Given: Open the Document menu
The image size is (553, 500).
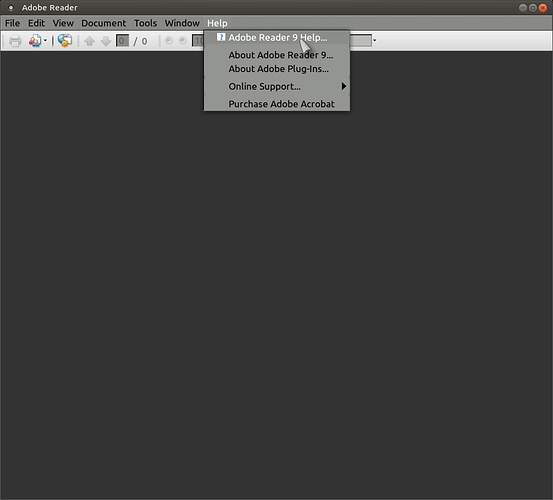Looking at the screenshot, I should (x=103, y=23).
